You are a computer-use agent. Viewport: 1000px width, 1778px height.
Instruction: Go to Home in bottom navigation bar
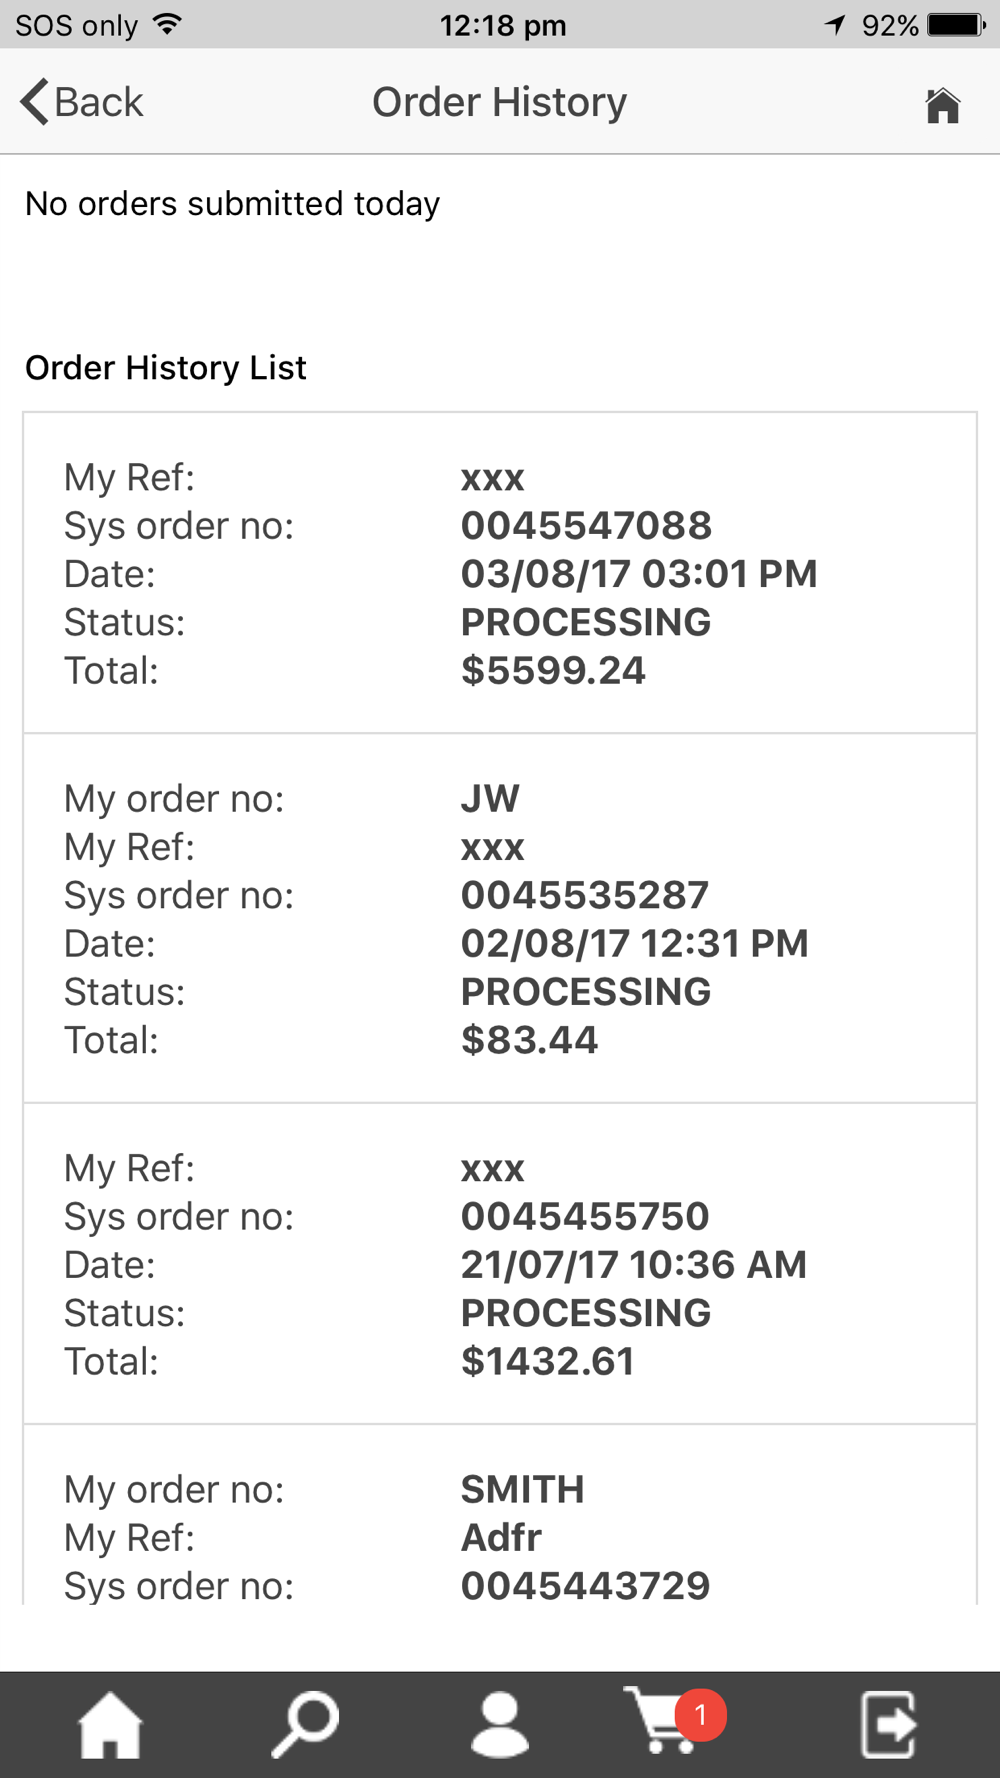[110, 1724]
